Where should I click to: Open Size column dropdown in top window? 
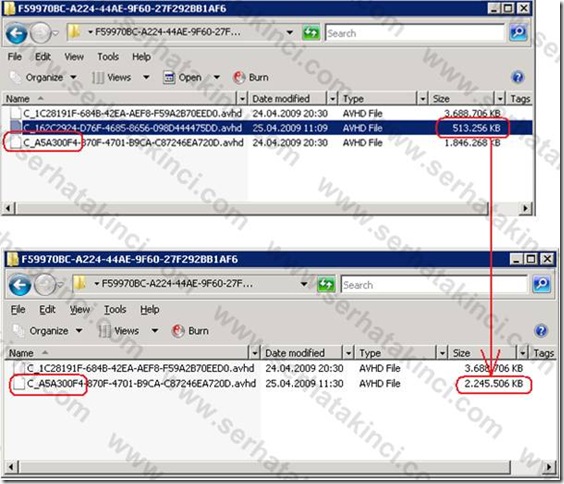500,99
